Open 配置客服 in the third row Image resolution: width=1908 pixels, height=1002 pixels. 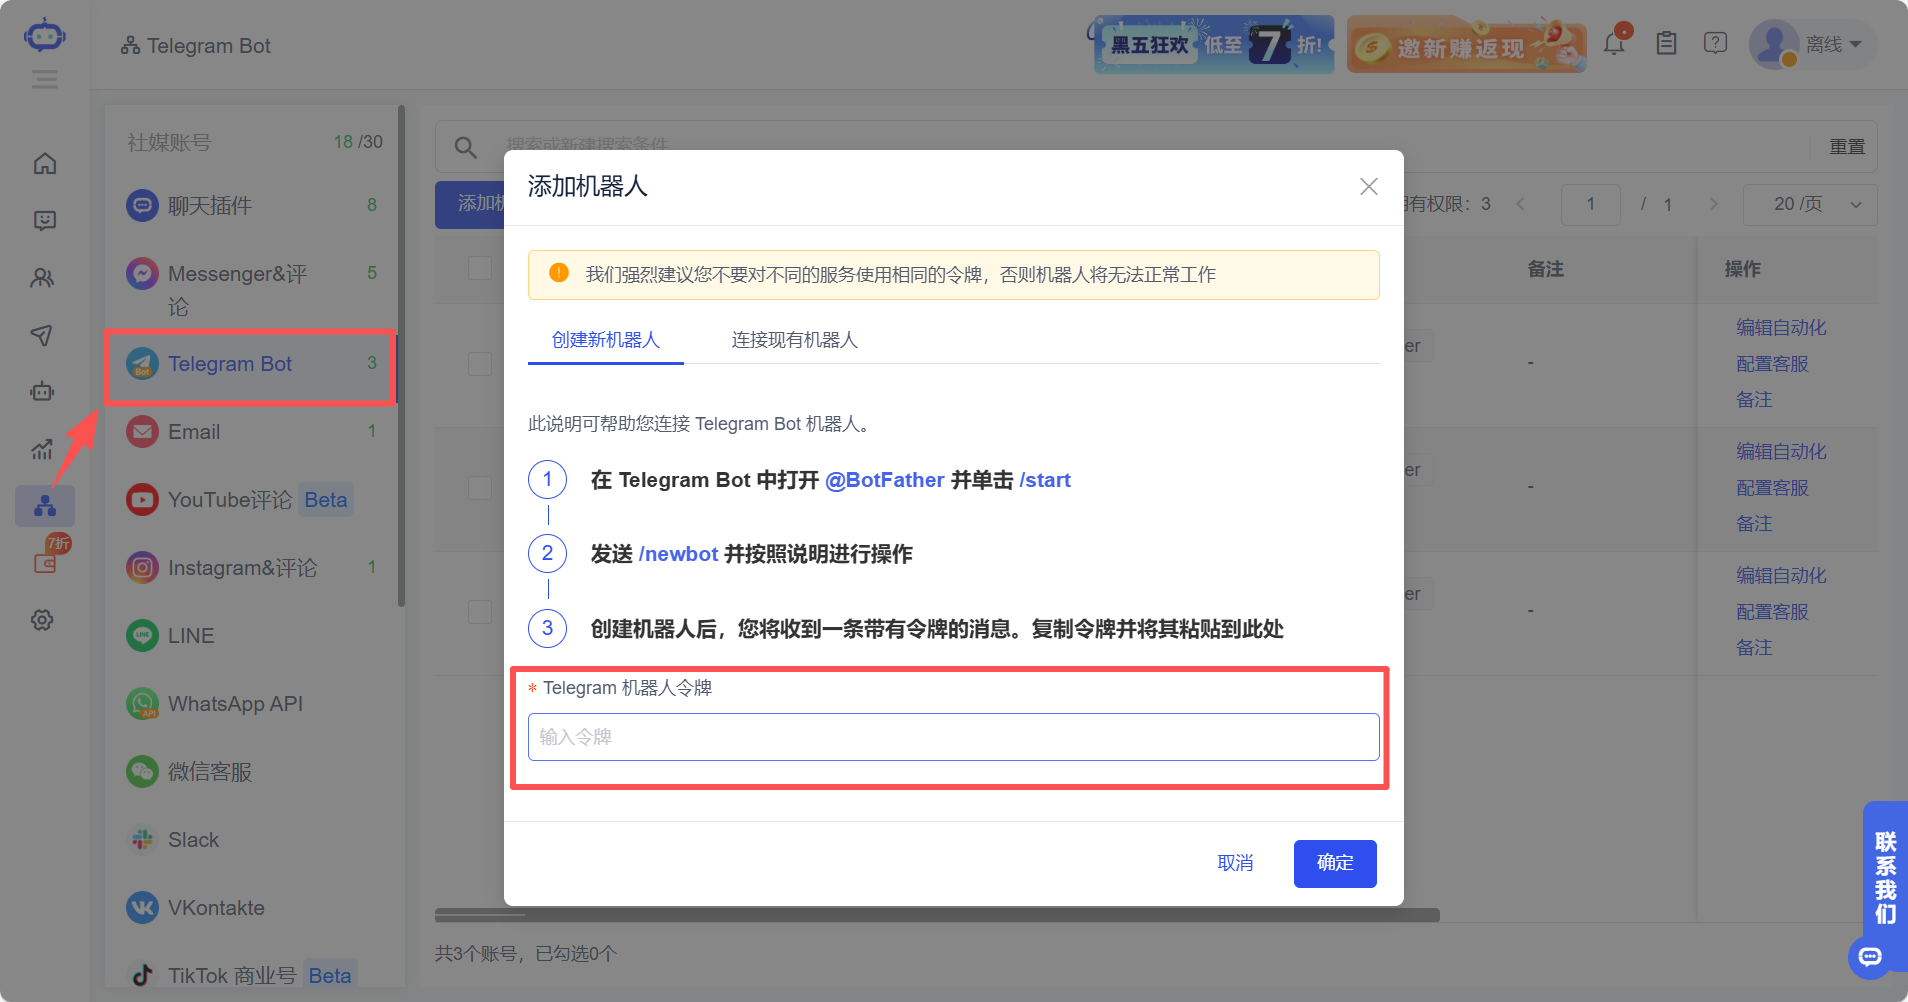[x=1773, y=611]
